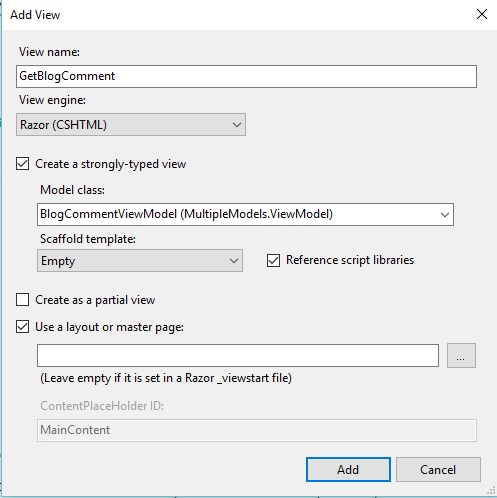The height and width of the screenshot is (498, 497).
Task: Click the browse ellipsis button for layout
Action: pyautogui.click(x=461, y=355)
